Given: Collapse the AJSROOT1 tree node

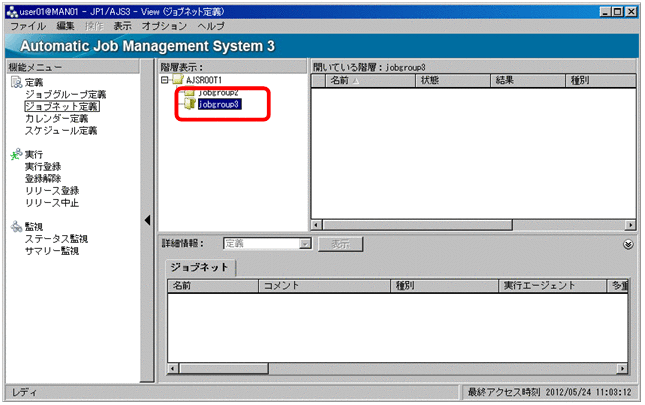Looking at the screenshot, I should point(165,80).
